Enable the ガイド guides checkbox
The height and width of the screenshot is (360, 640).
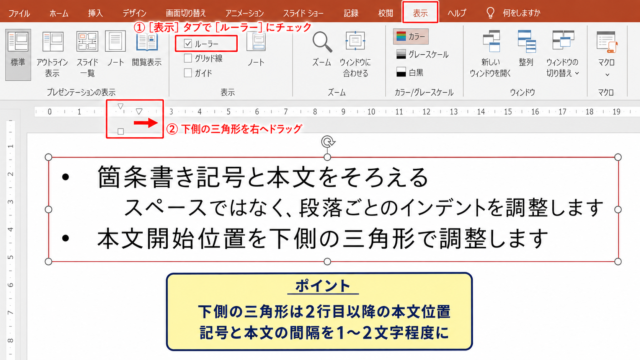[188, 73]
